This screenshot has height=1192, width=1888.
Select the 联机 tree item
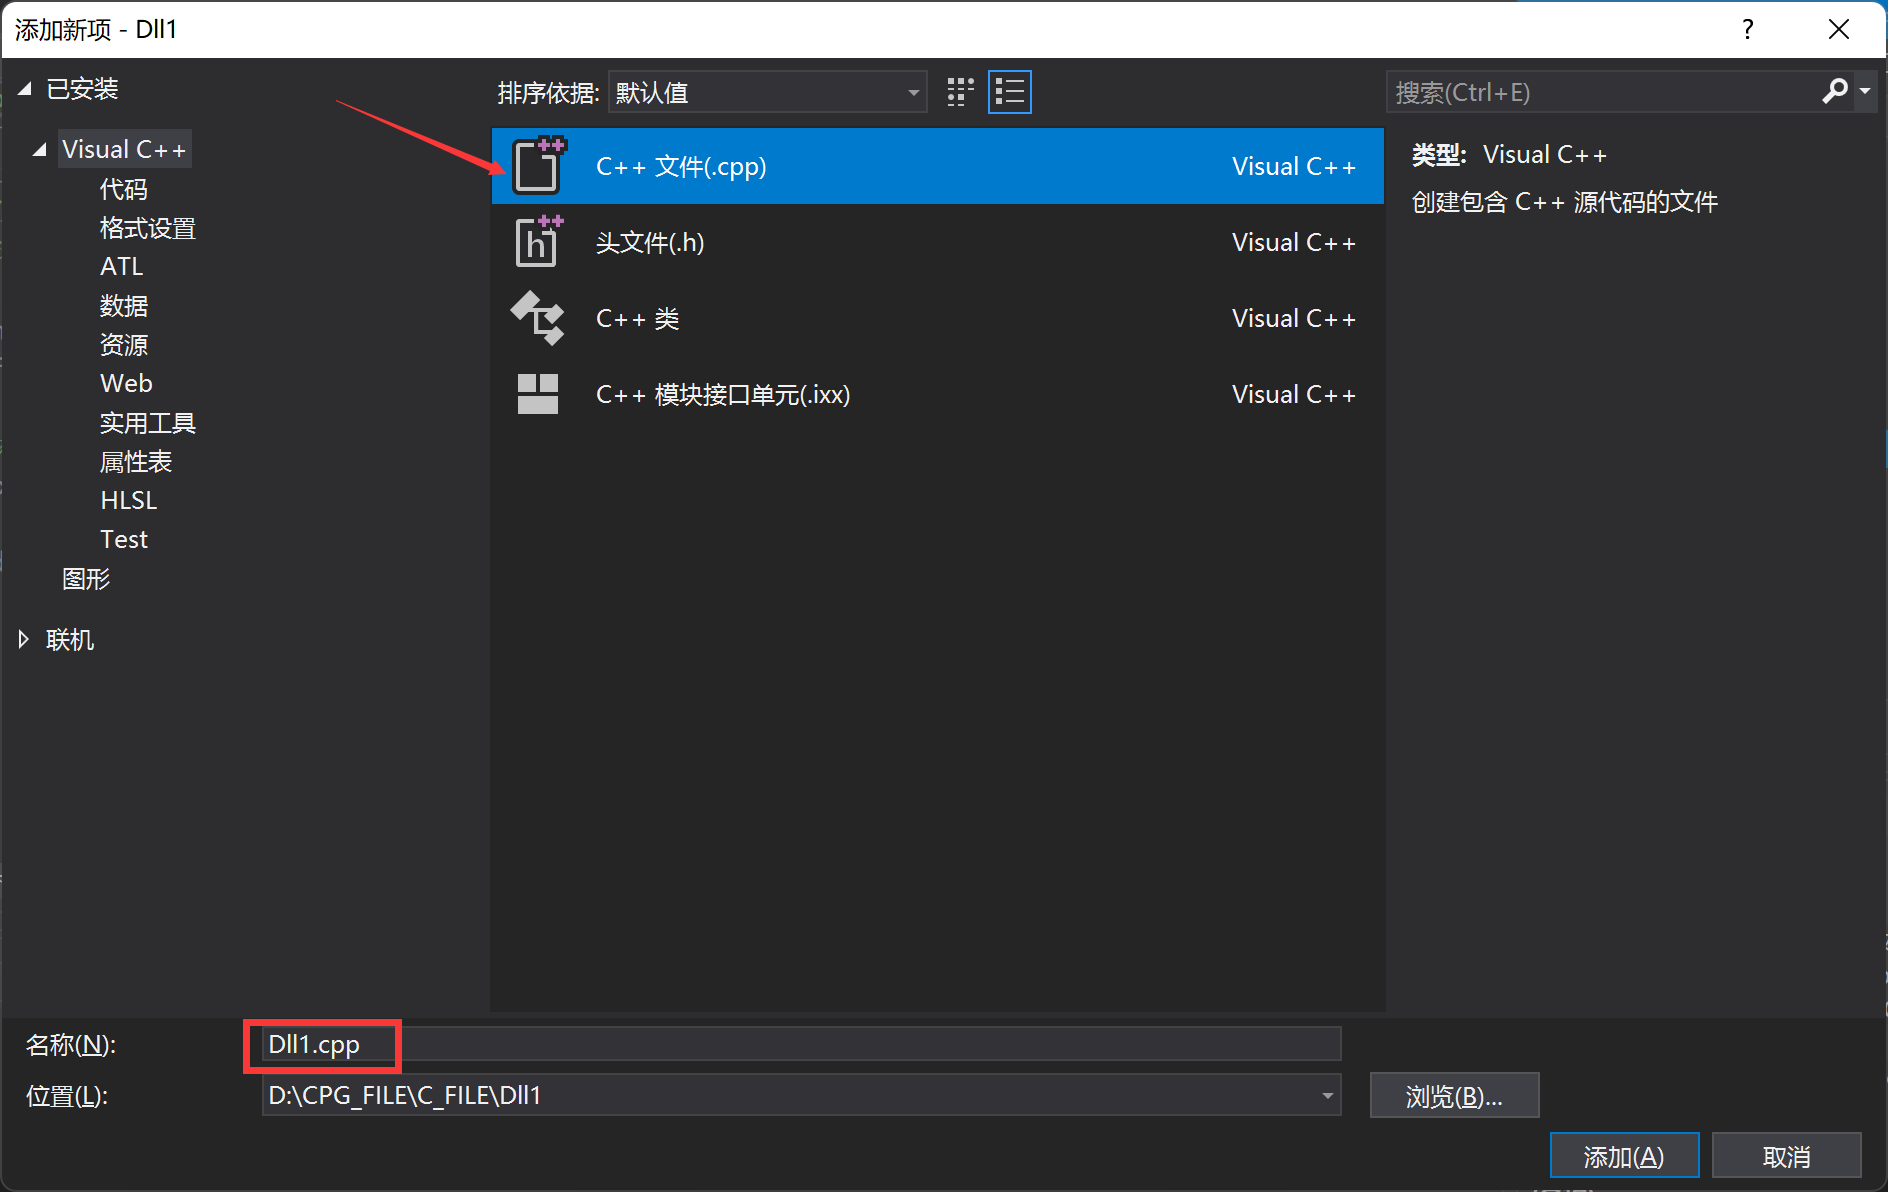(x=70, y=640)
